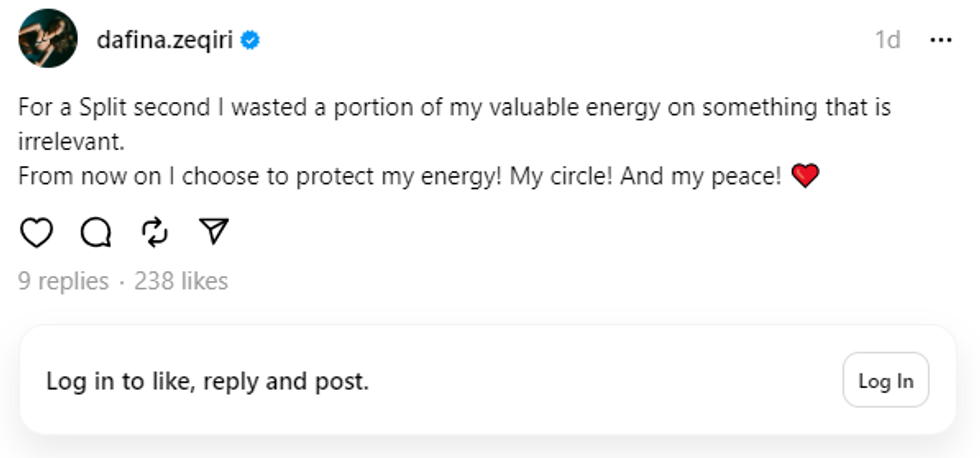Share the post via the paper plane icon

[x=214, y=233]
